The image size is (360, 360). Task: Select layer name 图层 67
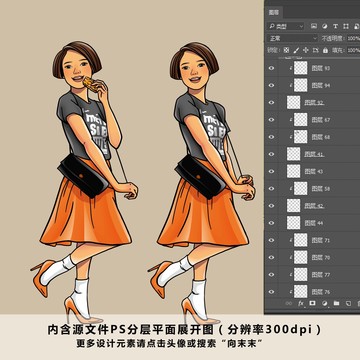tap(321, 120)
